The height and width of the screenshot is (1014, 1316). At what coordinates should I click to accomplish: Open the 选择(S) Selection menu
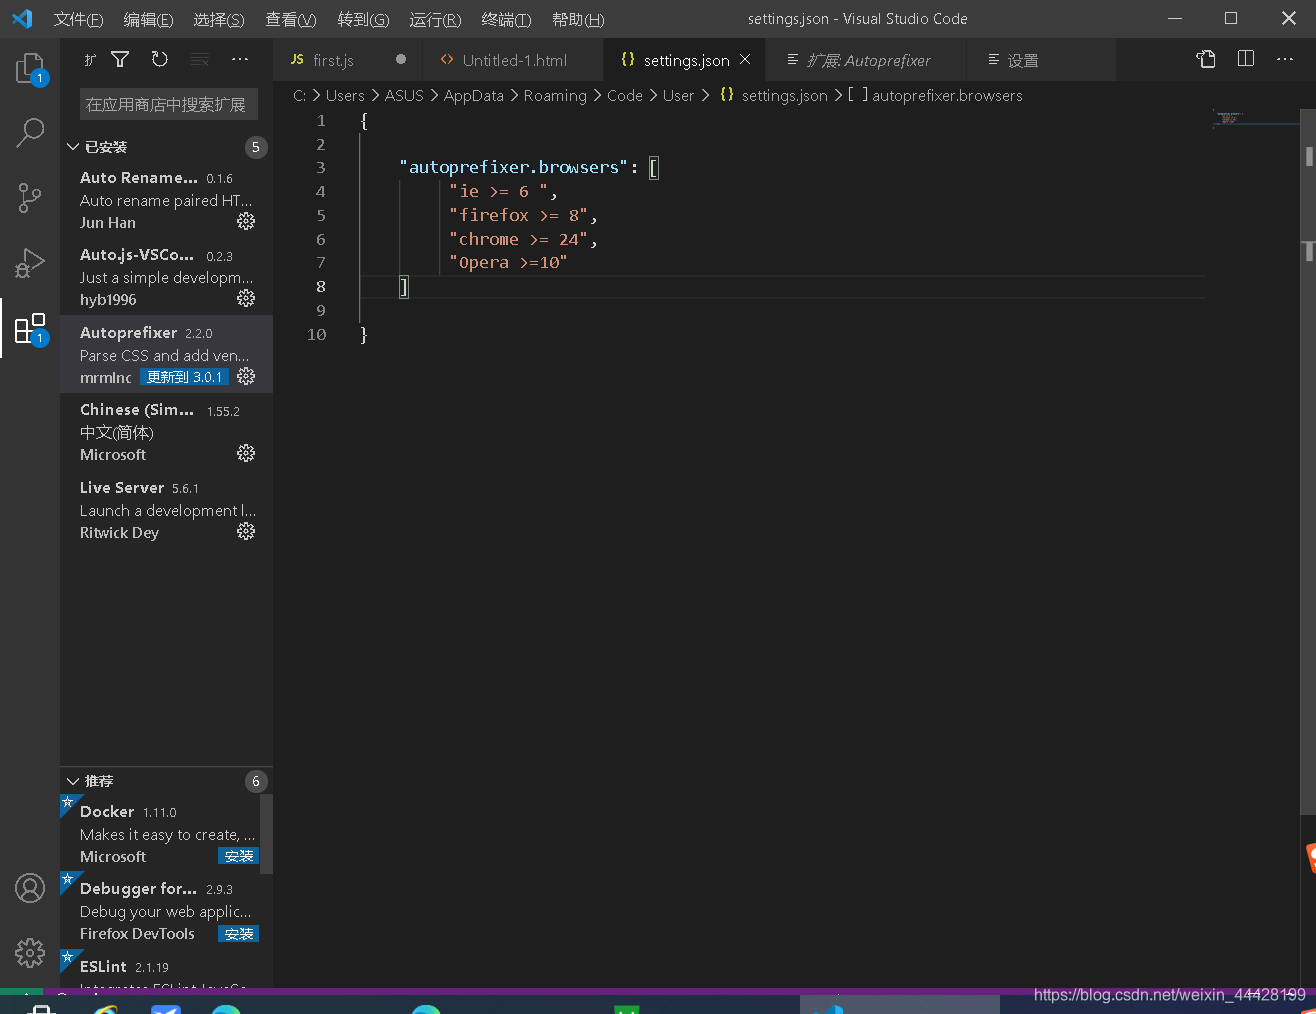219,19
